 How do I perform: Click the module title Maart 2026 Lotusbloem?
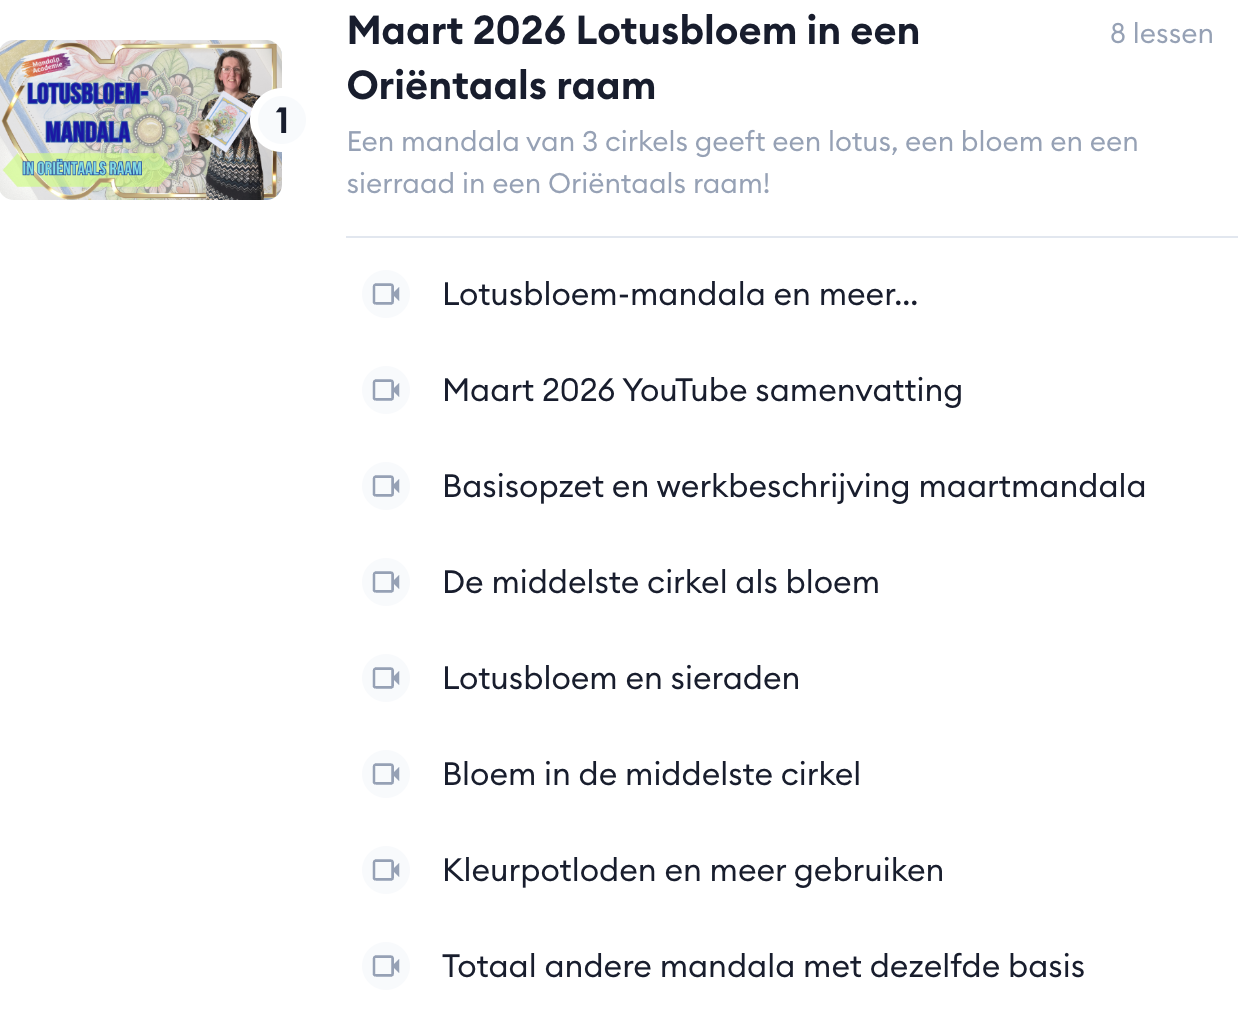(x=632, y=58)
